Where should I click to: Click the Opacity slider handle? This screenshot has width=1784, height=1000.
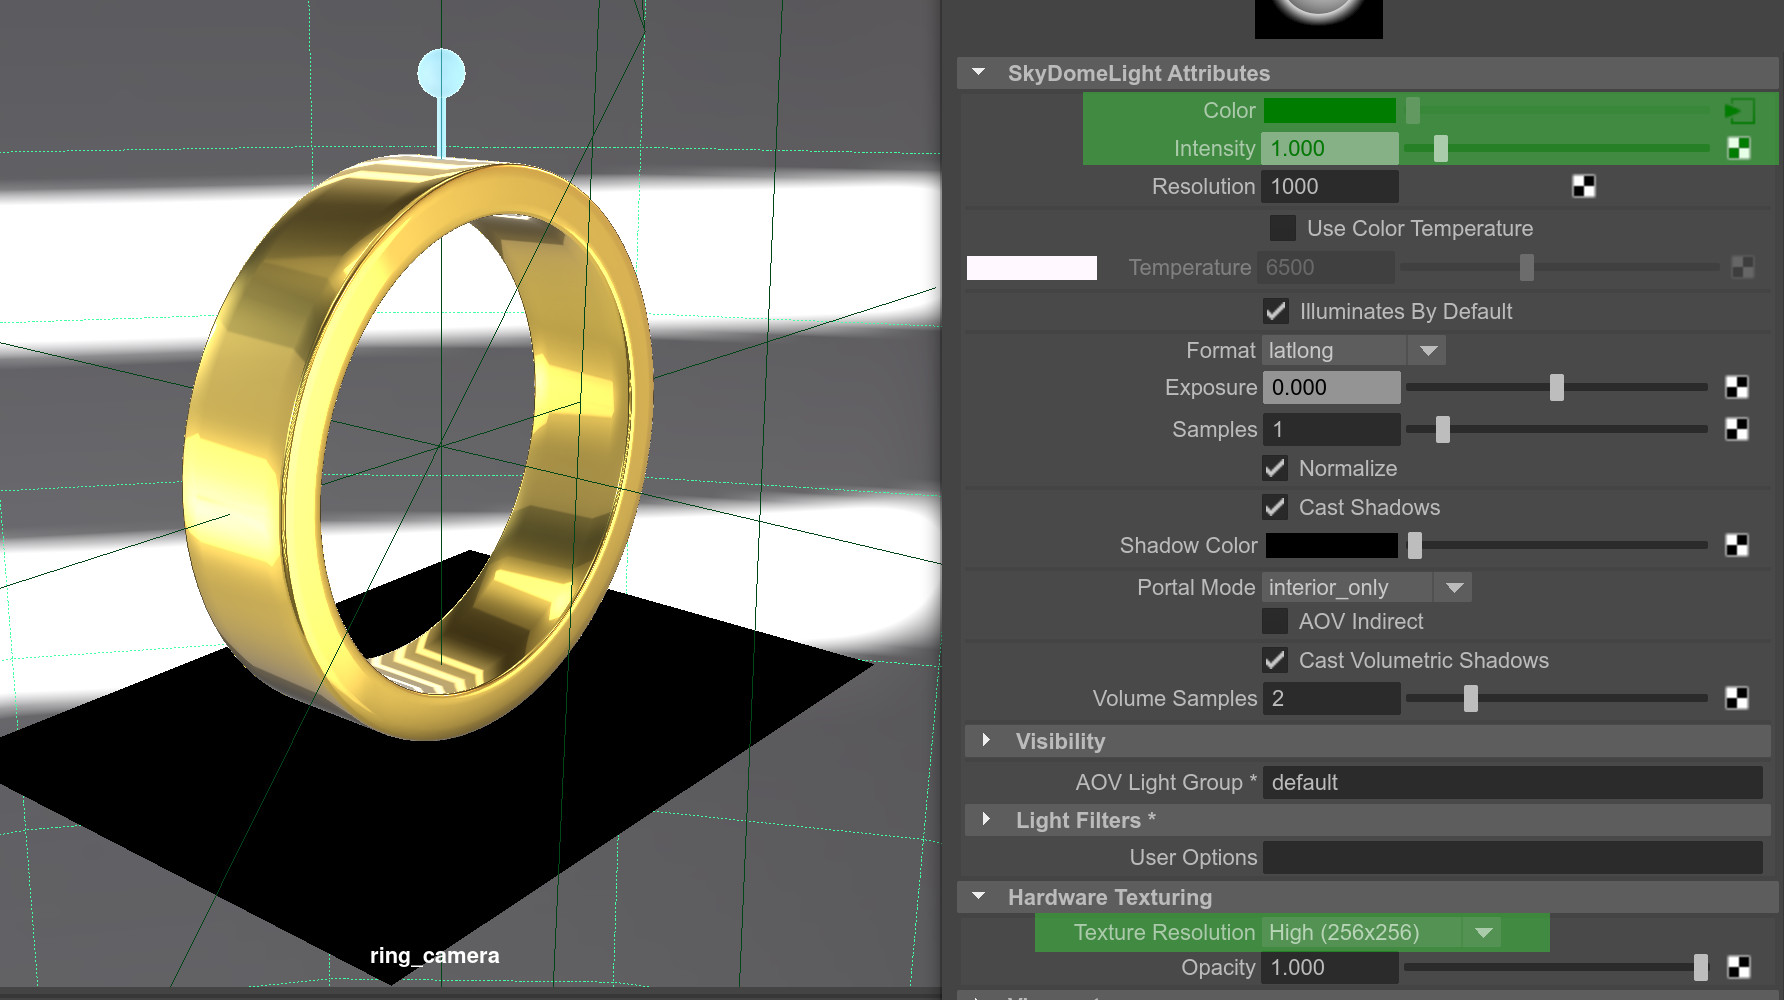click(1701, 967)
